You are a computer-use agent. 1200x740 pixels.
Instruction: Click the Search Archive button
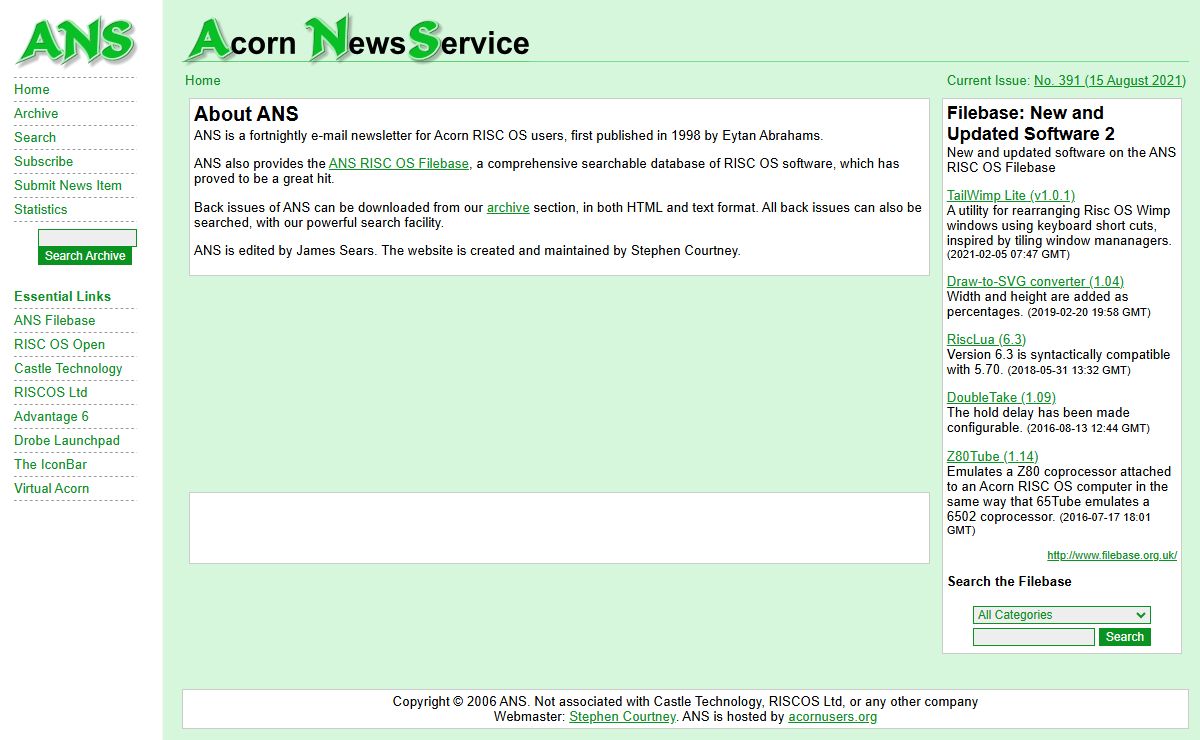point(85,256)
